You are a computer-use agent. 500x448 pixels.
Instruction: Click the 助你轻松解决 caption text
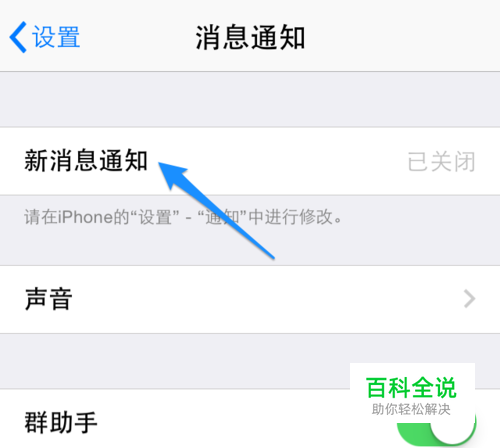click(411, 409)
